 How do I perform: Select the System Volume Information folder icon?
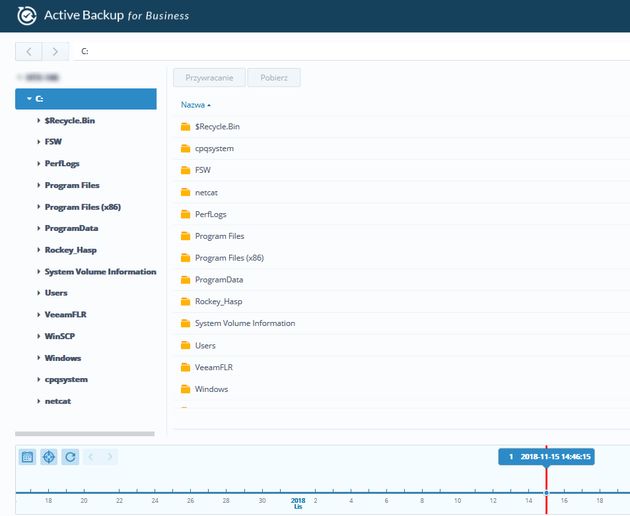(x=185, y=323)
